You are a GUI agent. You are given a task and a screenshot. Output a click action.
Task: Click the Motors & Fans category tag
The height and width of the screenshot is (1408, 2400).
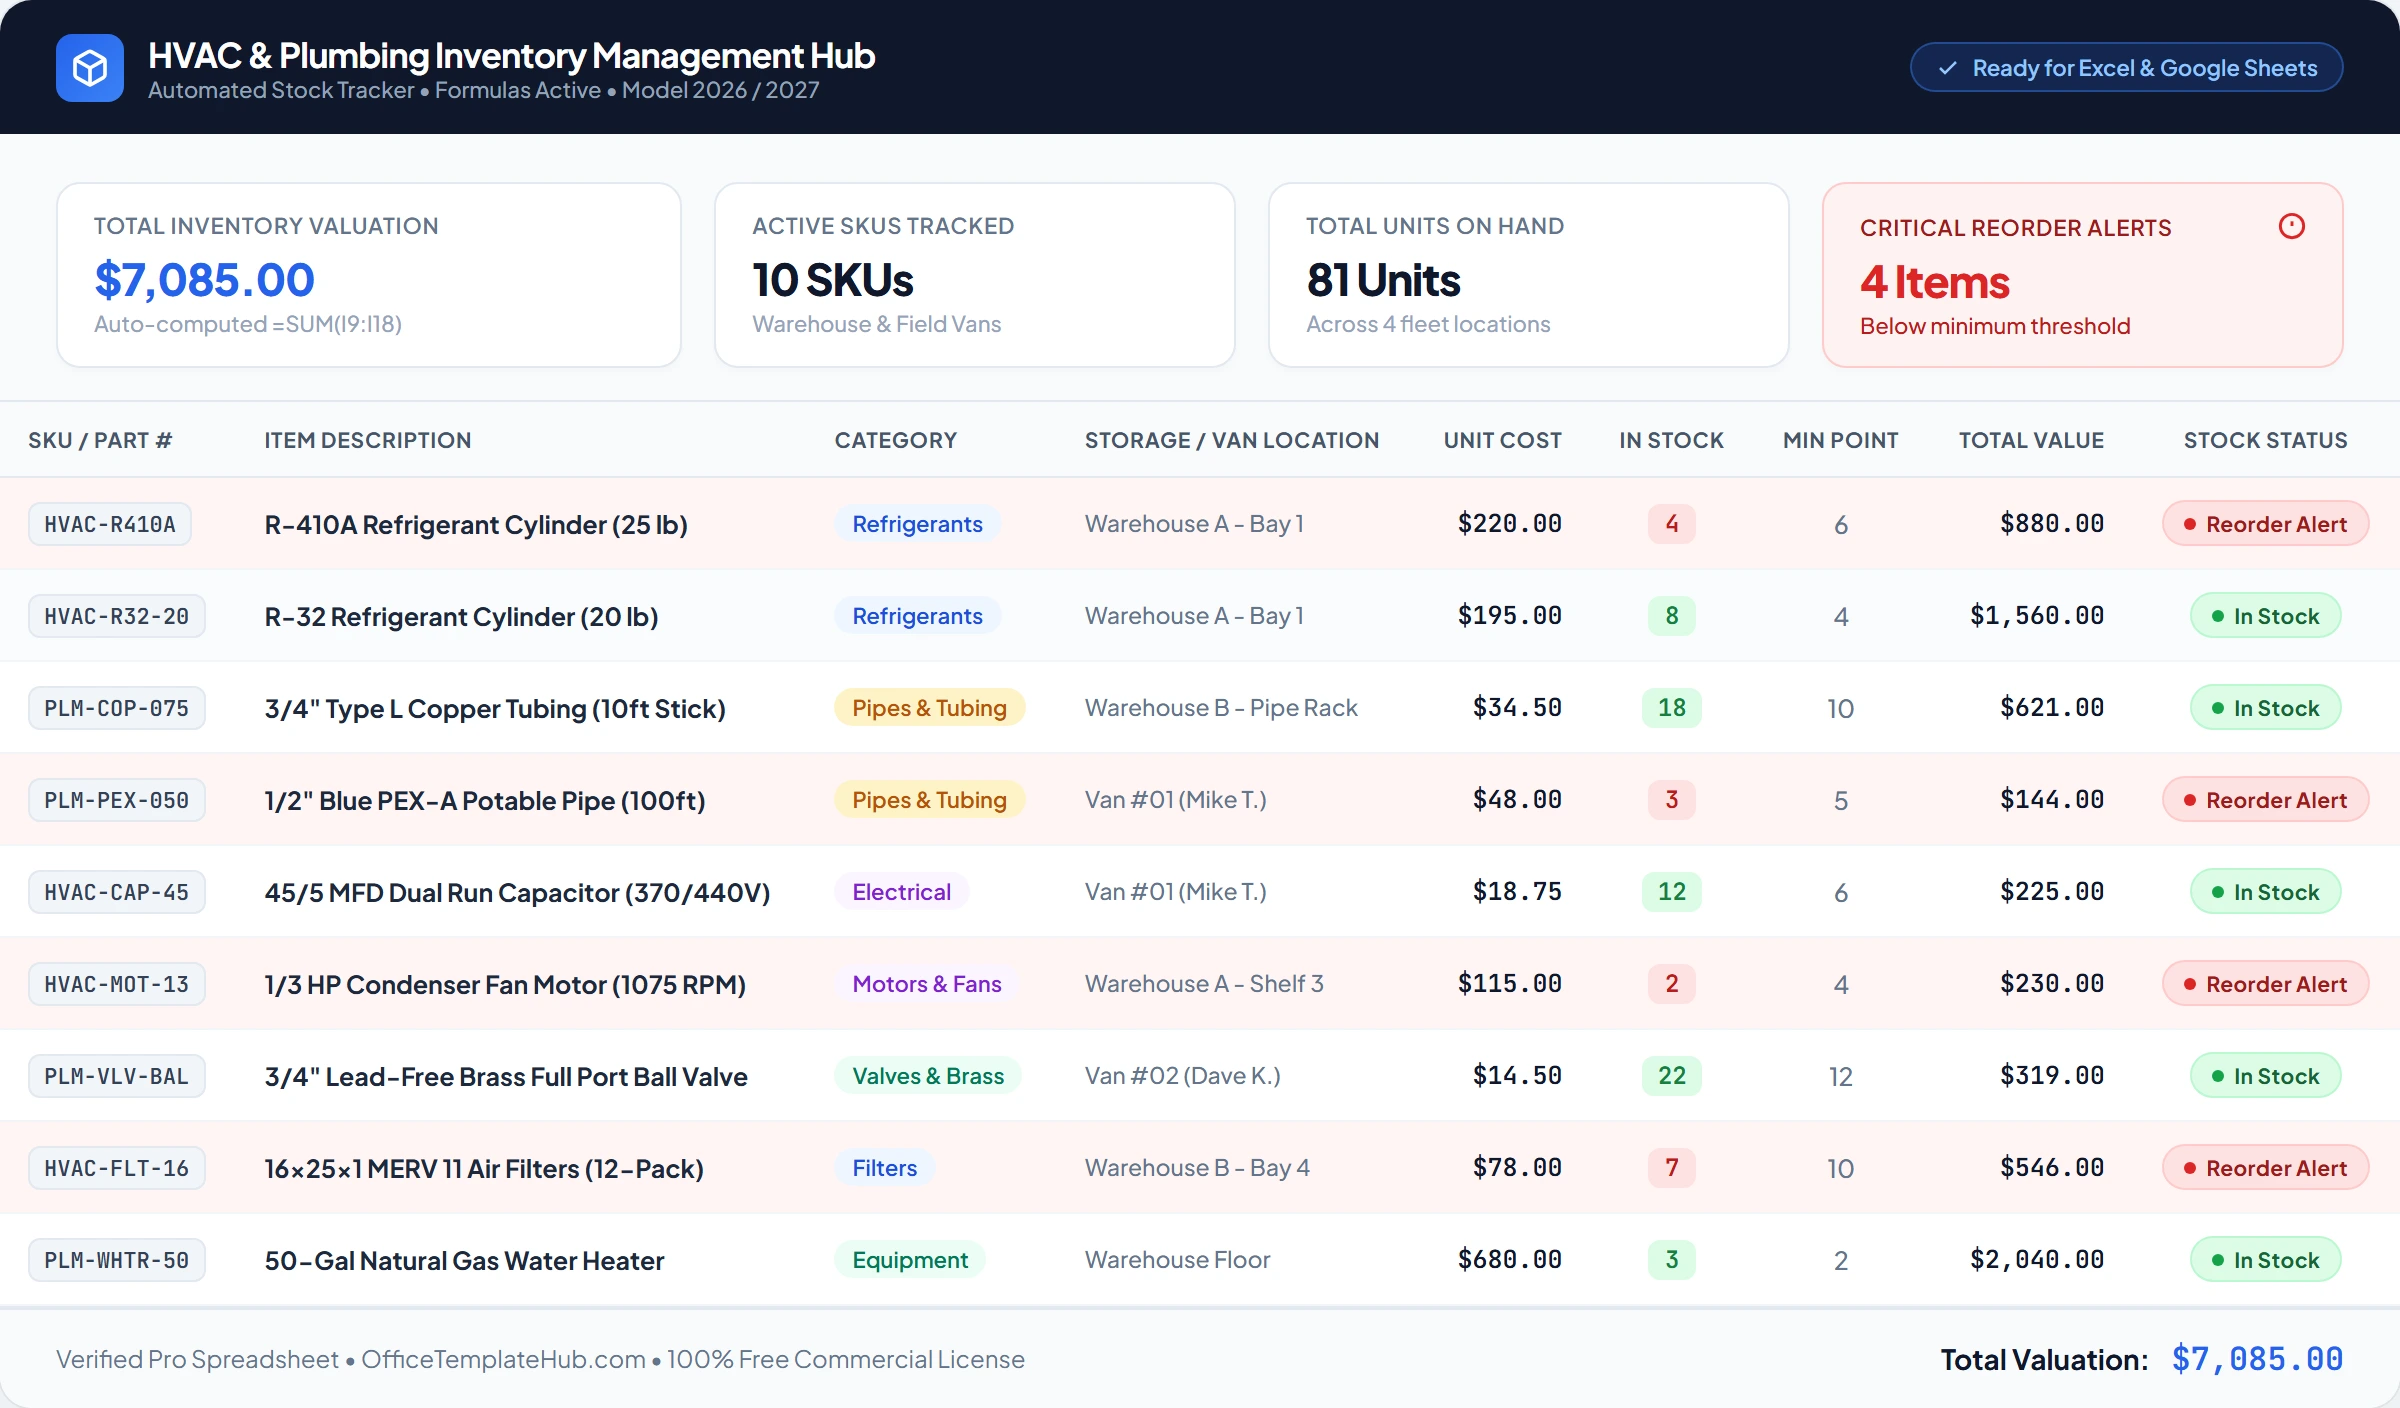926,984
